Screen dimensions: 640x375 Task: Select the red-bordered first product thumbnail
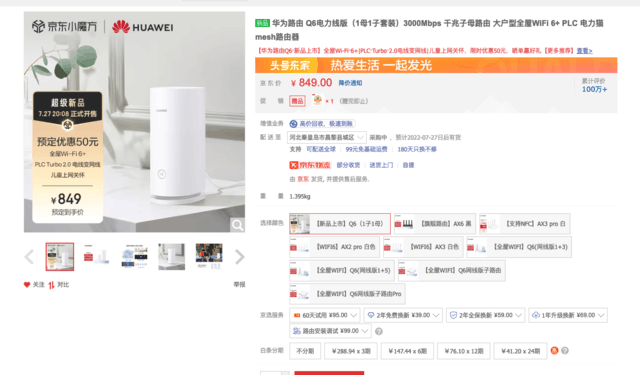click(x=60, y=257)
